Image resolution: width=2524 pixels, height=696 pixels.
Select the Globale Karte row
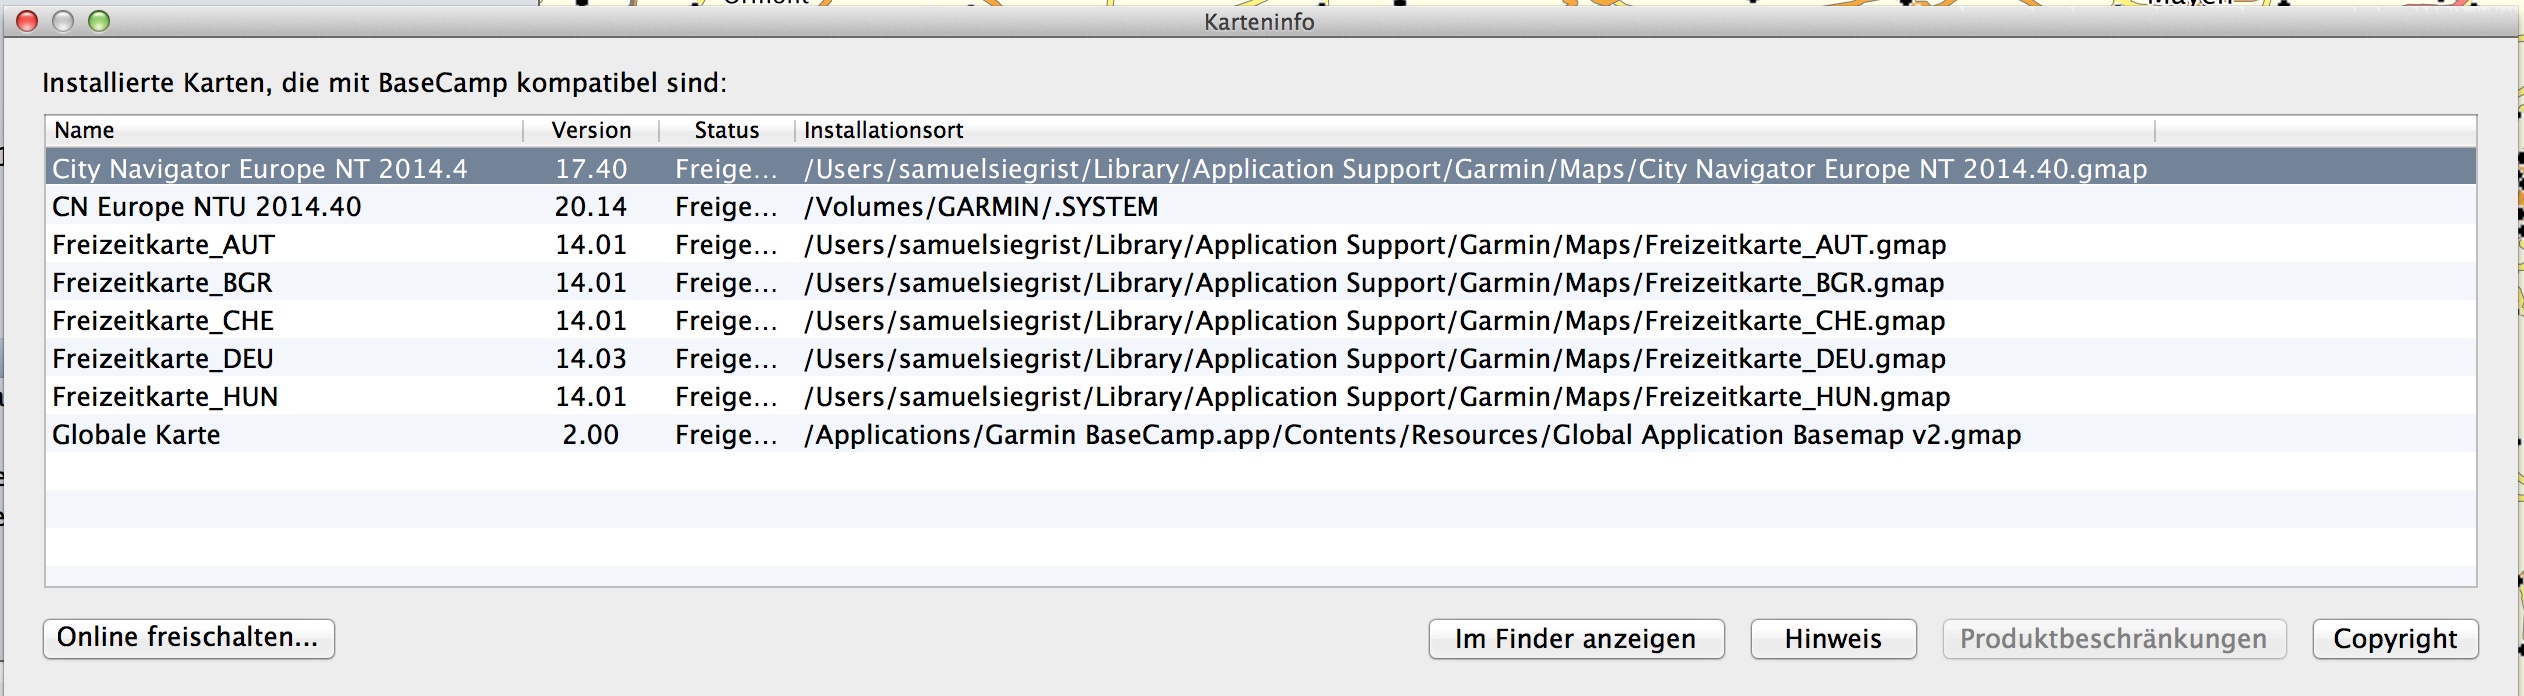coord(1261,434)
